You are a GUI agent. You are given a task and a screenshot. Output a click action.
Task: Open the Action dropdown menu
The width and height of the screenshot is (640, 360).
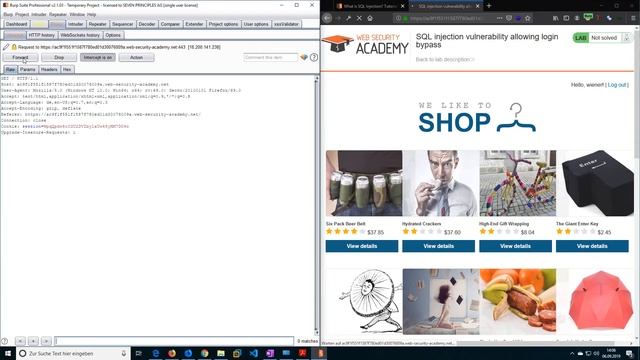136,58
